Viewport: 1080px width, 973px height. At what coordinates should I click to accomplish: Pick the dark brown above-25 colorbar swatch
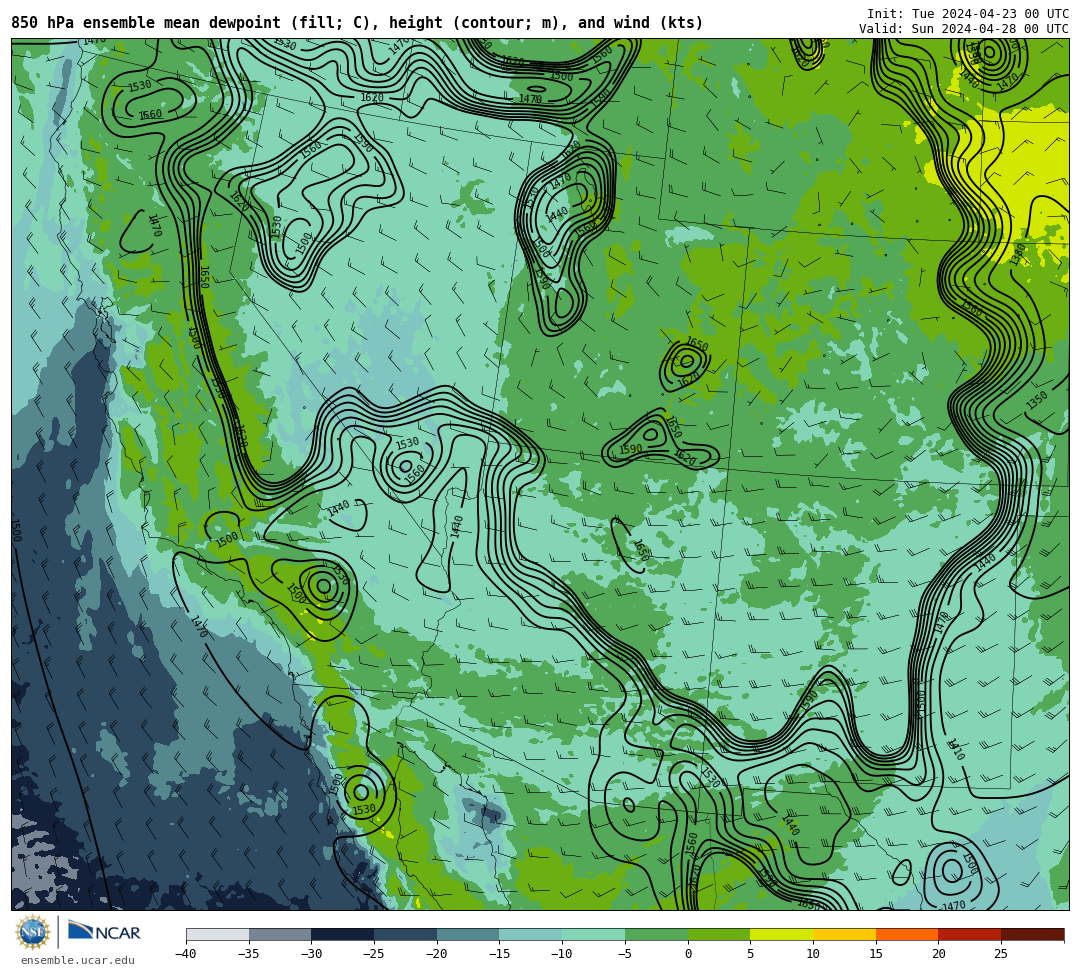pos(1032,934)
